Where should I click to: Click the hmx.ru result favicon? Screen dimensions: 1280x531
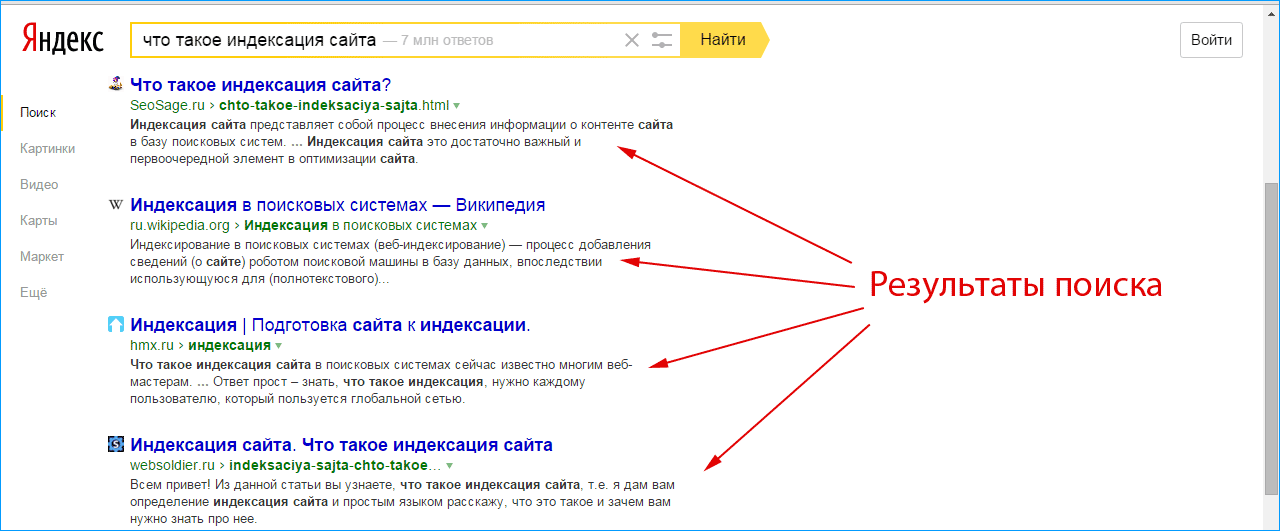click(115, 325)
